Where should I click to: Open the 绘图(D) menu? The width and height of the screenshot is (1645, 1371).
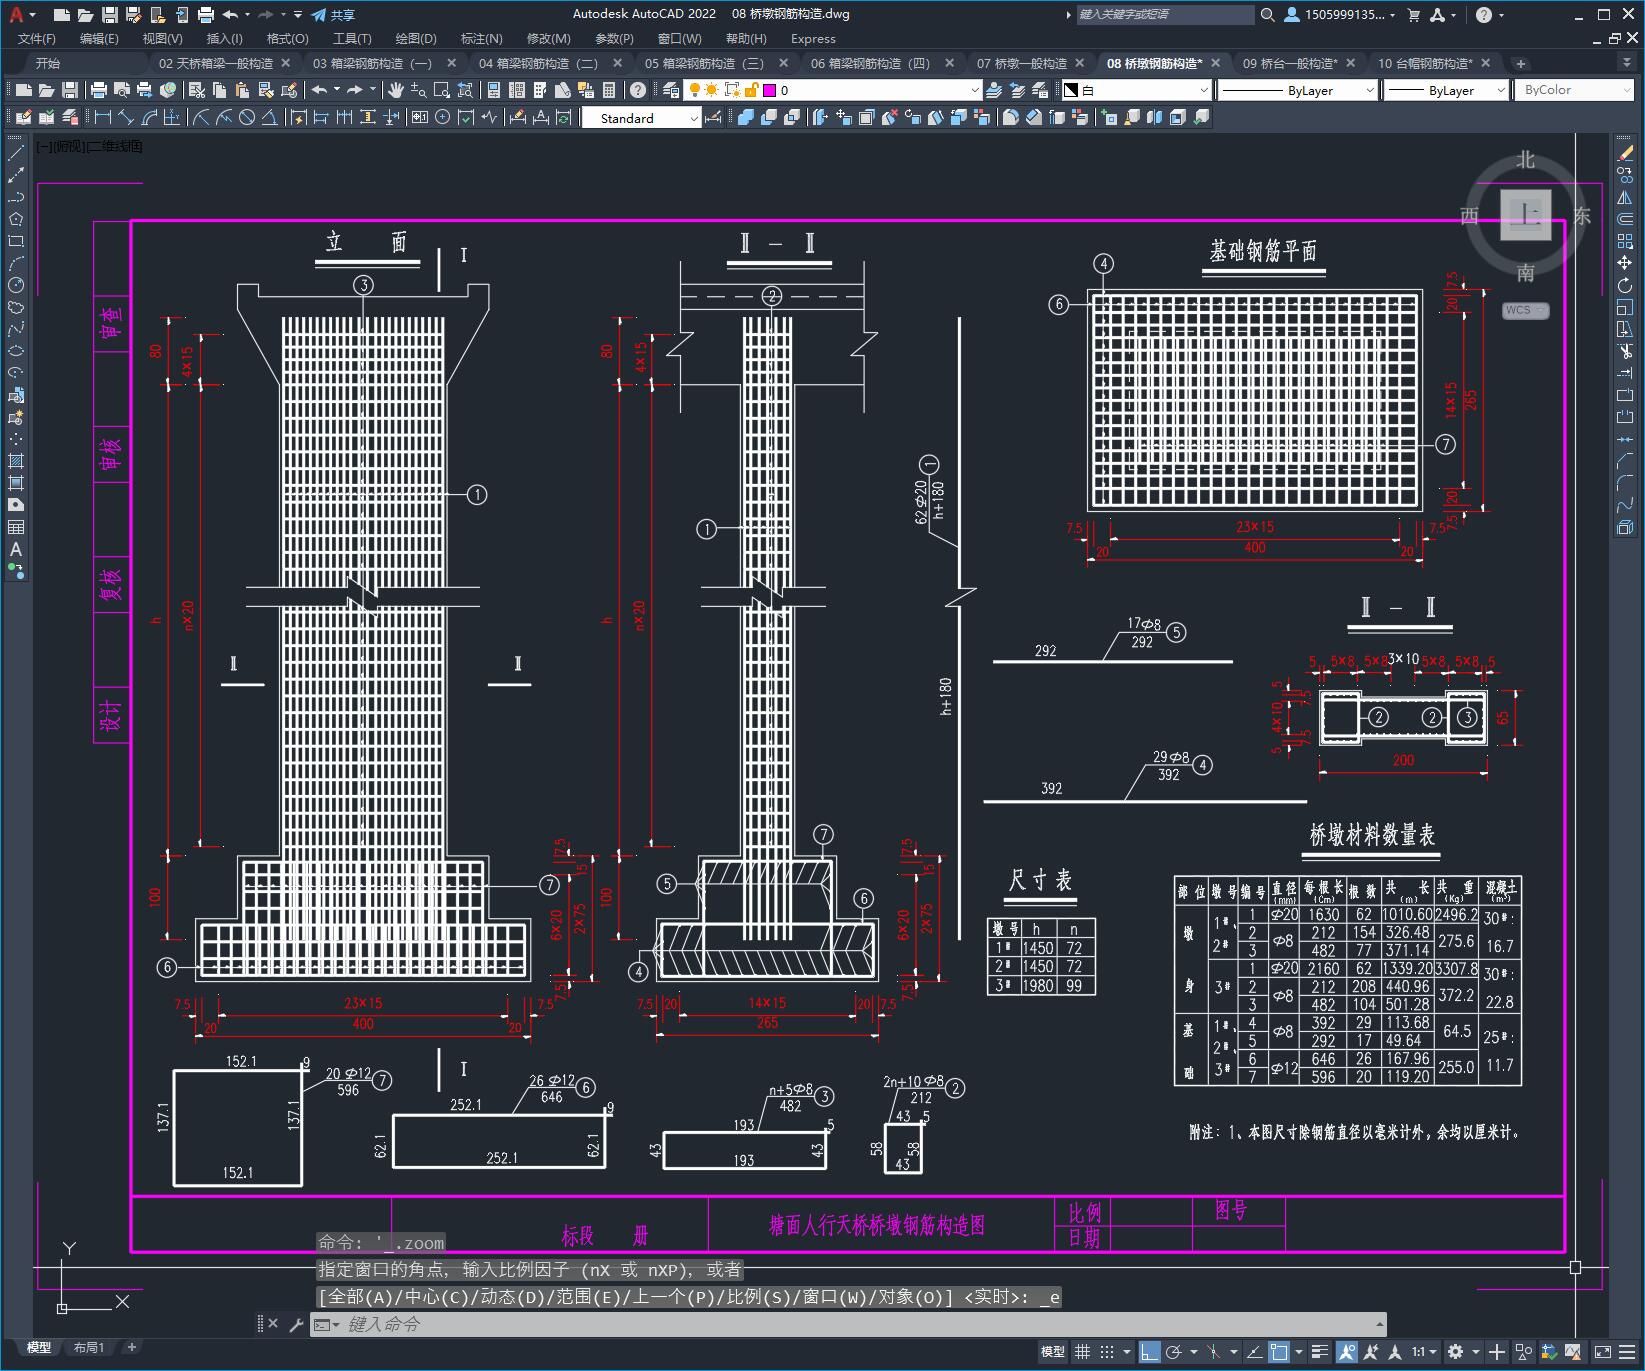(x=416, y=38)
